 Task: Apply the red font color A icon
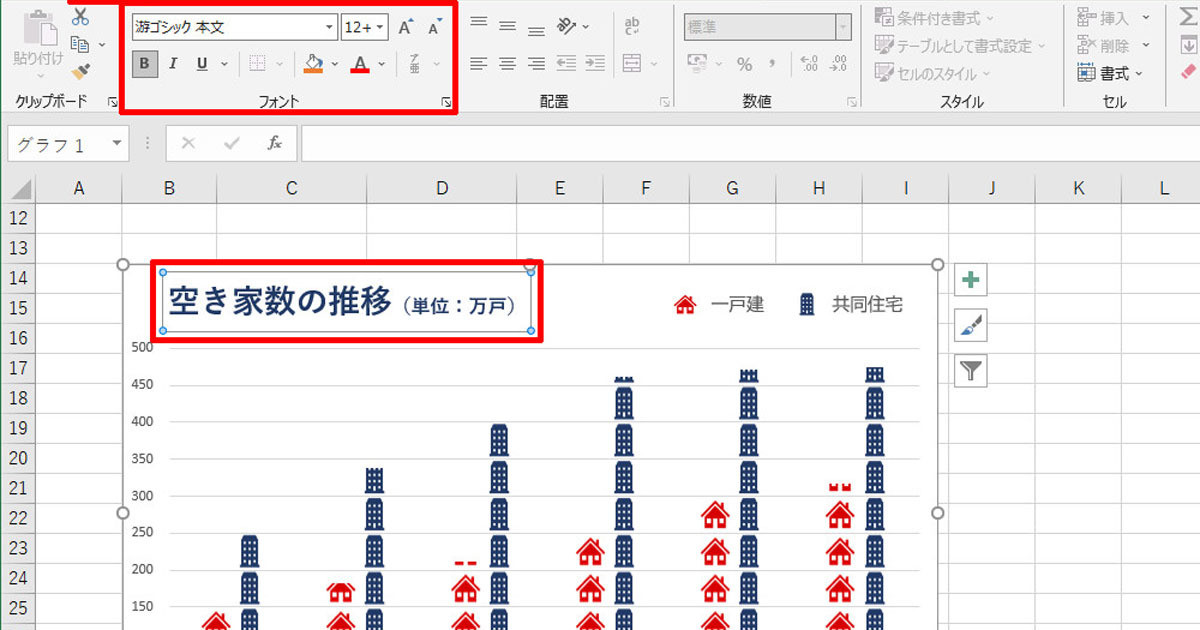360,64
